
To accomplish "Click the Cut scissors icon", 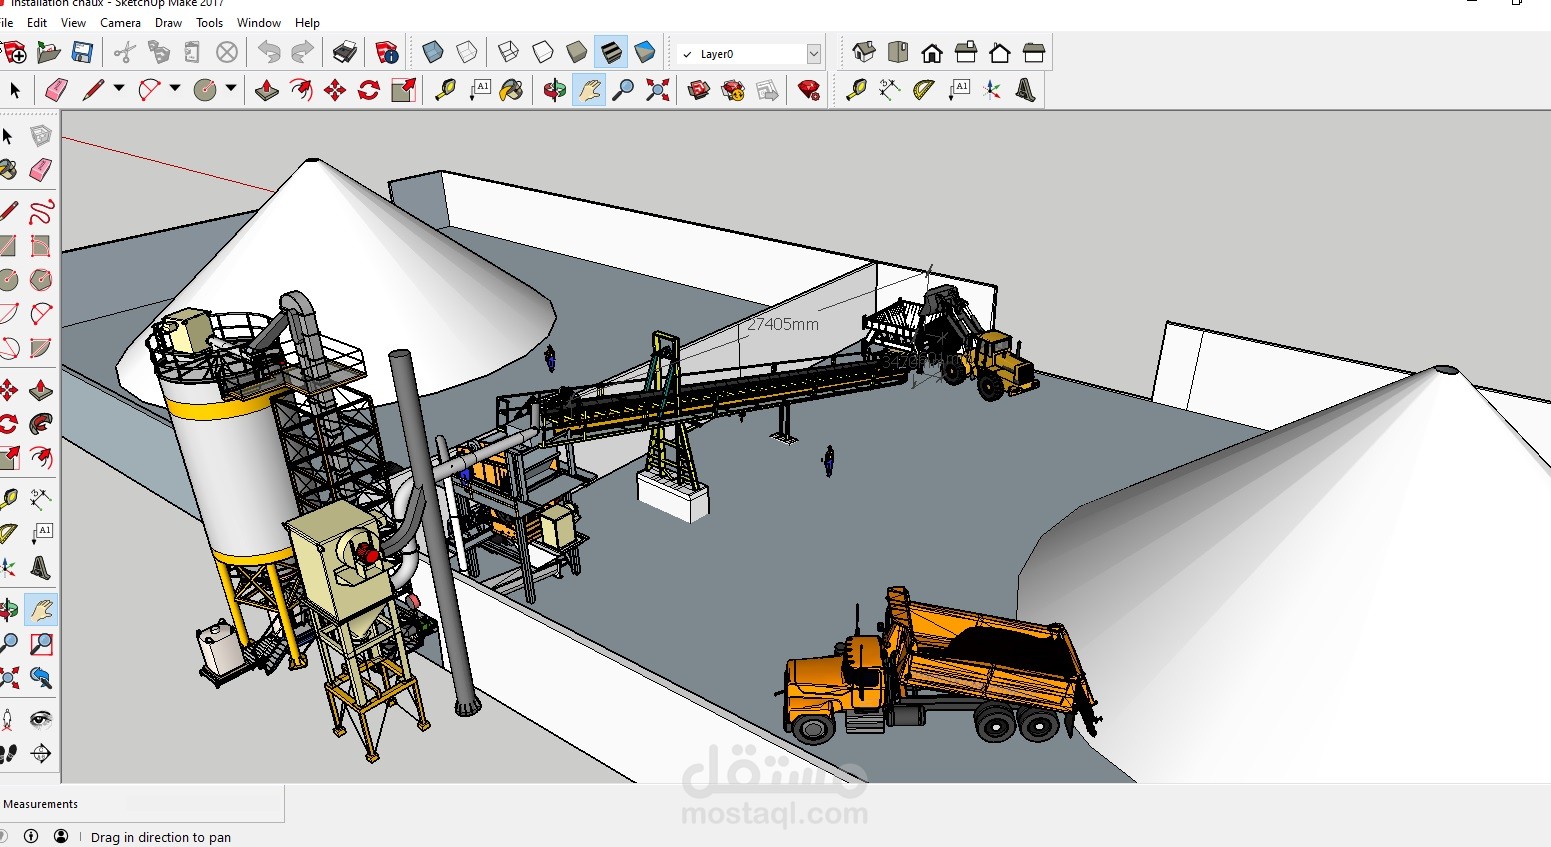I will [124, 52].
